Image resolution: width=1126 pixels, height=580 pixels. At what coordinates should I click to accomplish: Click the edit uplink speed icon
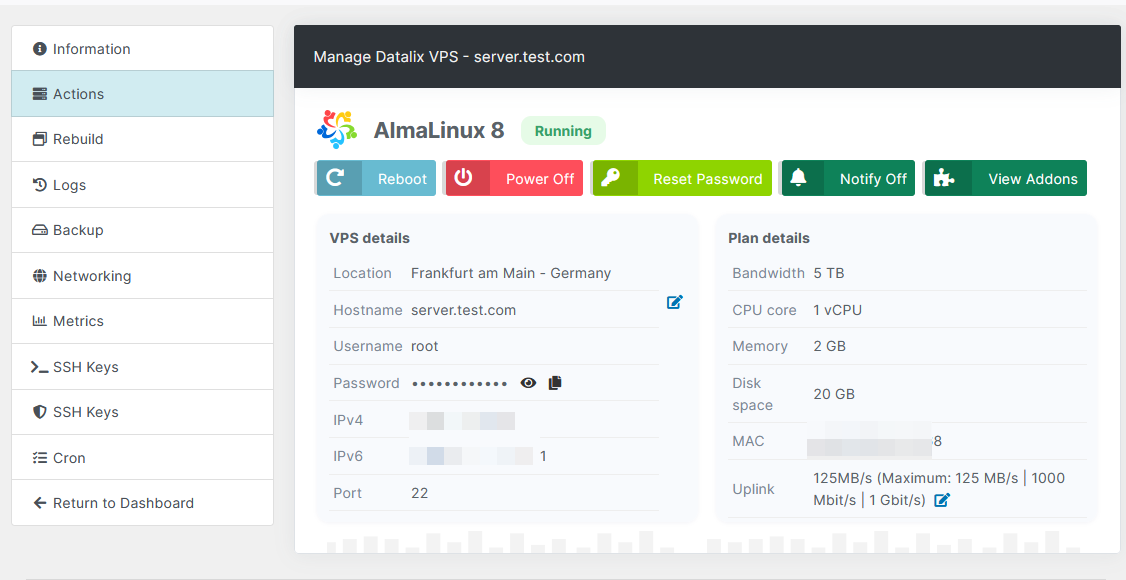pyautogui.click(x=942, y=500)
